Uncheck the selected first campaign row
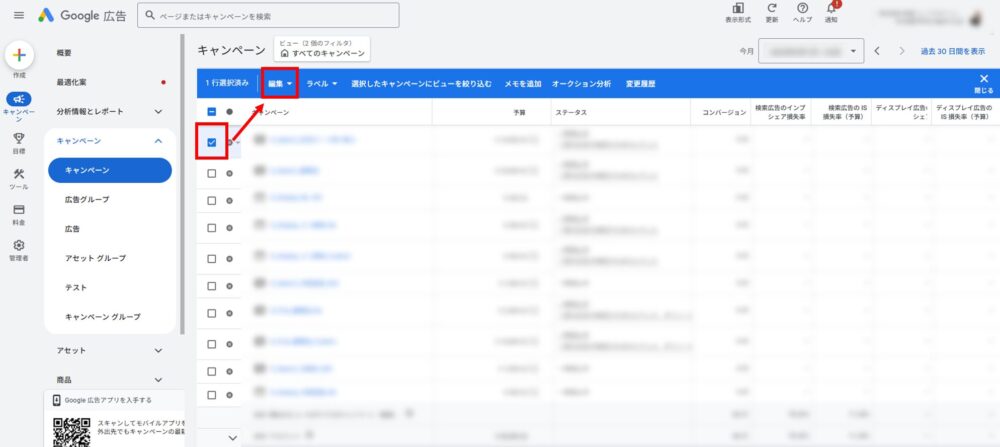 tap(211, 143)
